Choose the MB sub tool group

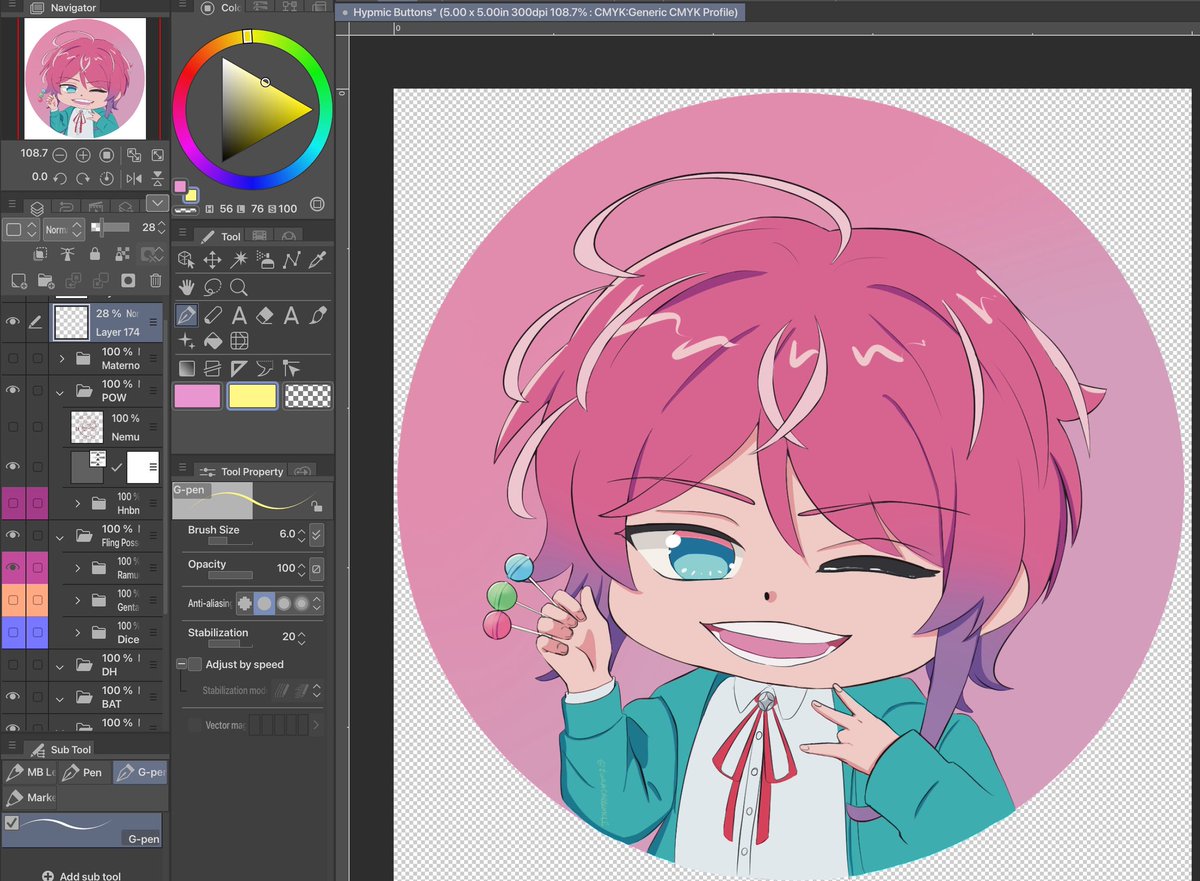[x=28, y=773]
